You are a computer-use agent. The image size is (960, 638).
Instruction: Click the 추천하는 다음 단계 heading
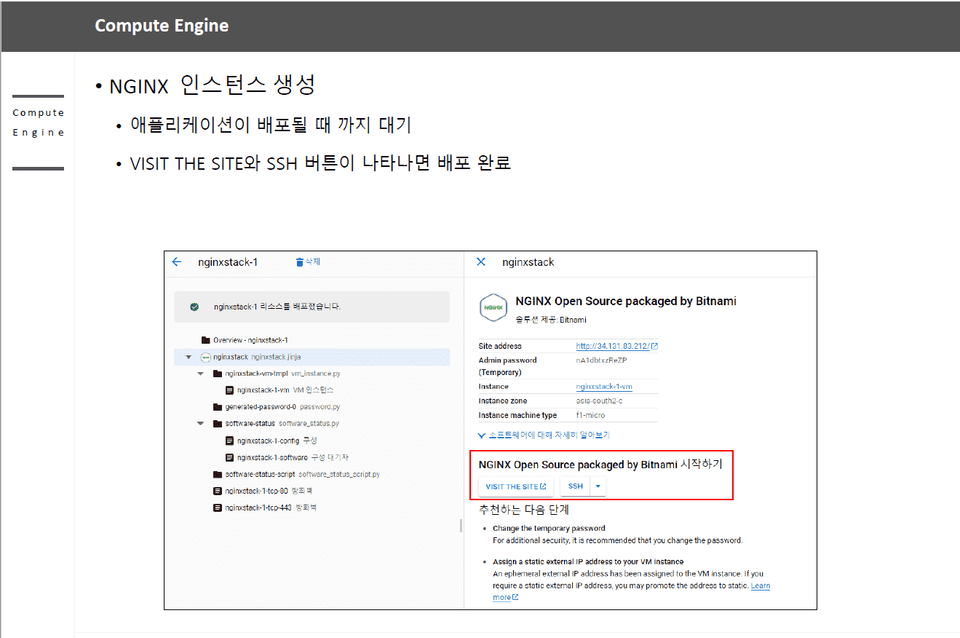click(524, 509)
